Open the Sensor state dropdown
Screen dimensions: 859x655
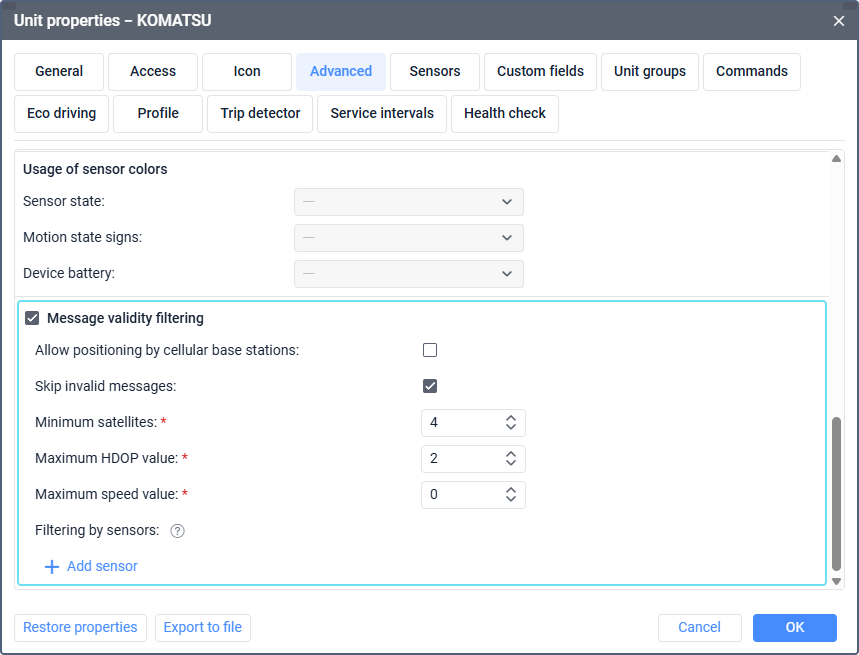pyautogui.click(x=408, y=202)
